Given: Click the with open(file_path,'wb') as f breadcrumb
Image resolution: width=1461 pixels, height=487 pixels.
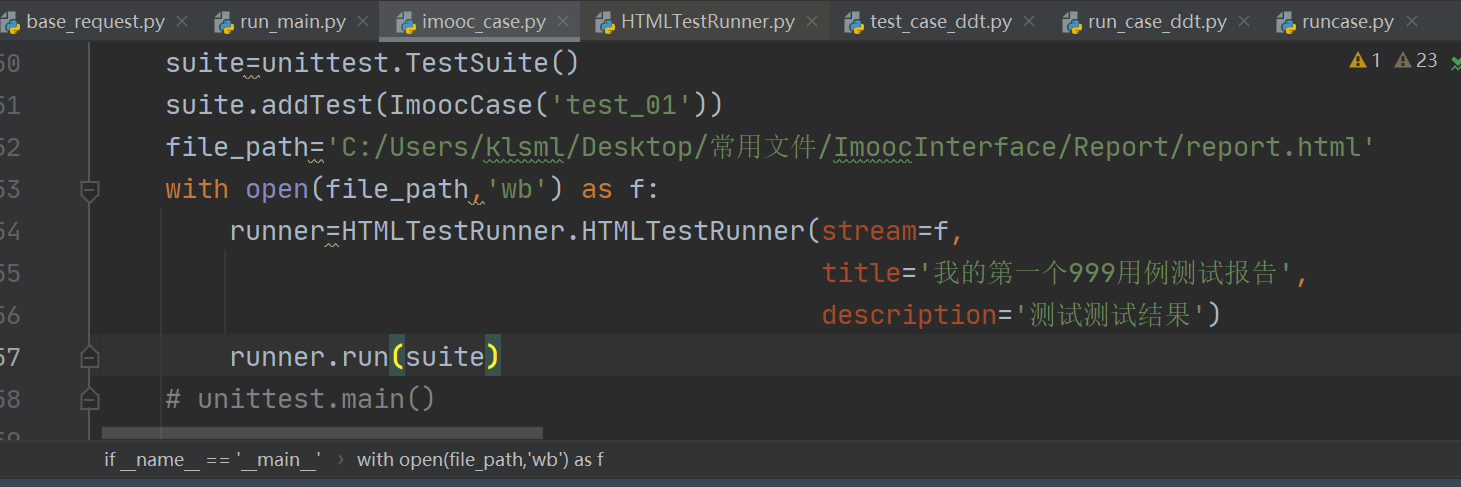Looking at the screenshot, I should coord(480,460).
